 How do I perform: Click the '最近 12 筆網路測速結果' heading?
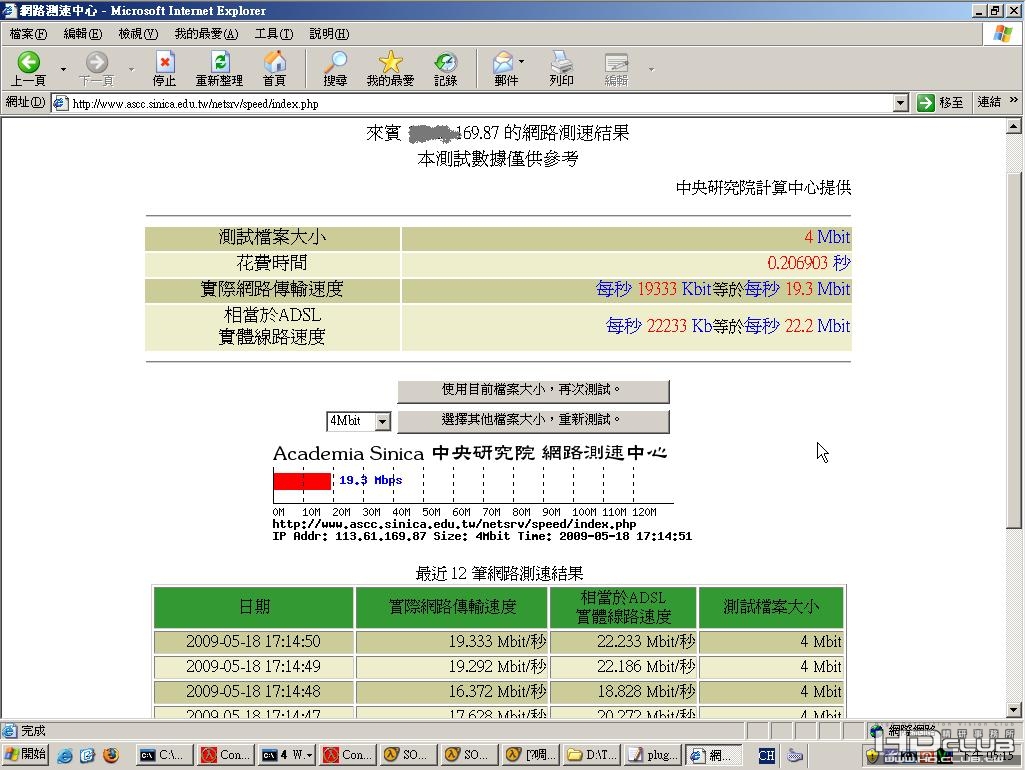[x=499, y=574]
